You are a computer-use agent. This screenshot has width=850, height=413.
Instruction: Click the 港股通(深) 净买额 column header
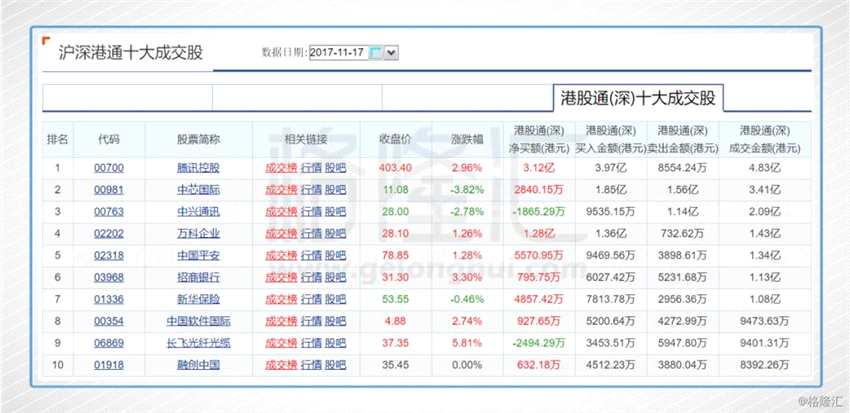(x=539, y=139)
